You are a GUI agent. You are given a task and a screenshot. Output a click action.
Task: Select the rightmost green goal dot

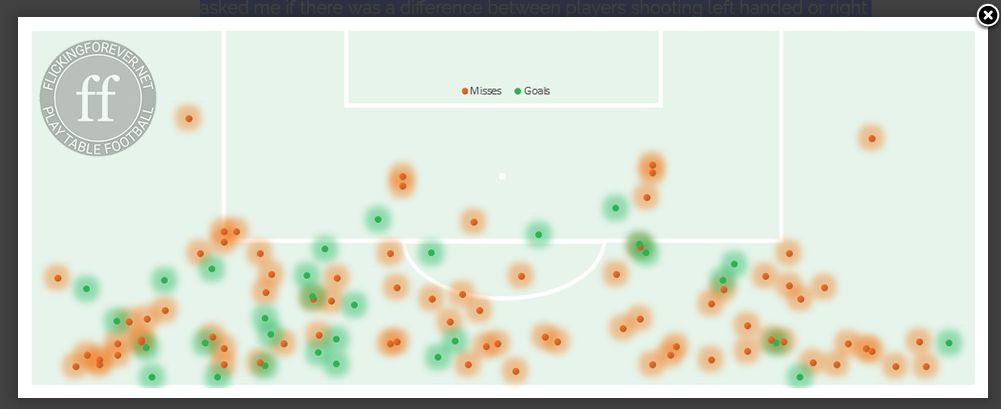click(948, 343)
